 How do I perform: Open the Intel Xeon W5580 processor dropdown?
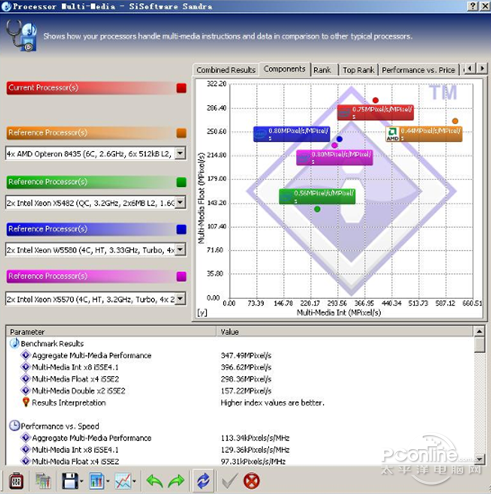pyautogui.click(x=180, y=249)
